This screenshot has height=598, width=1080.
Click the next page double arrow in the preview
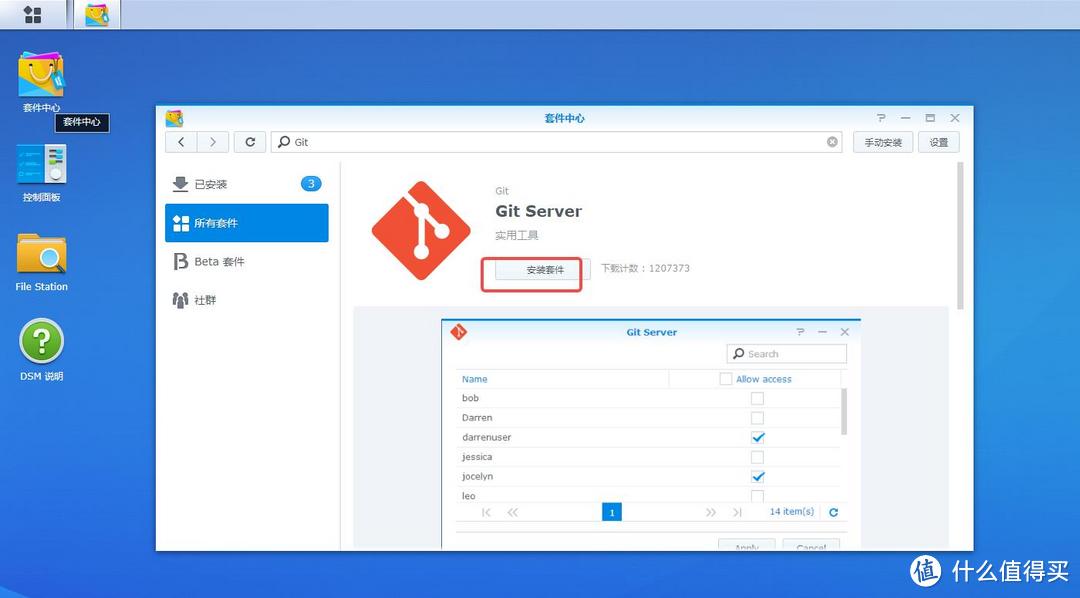(711, 513)
